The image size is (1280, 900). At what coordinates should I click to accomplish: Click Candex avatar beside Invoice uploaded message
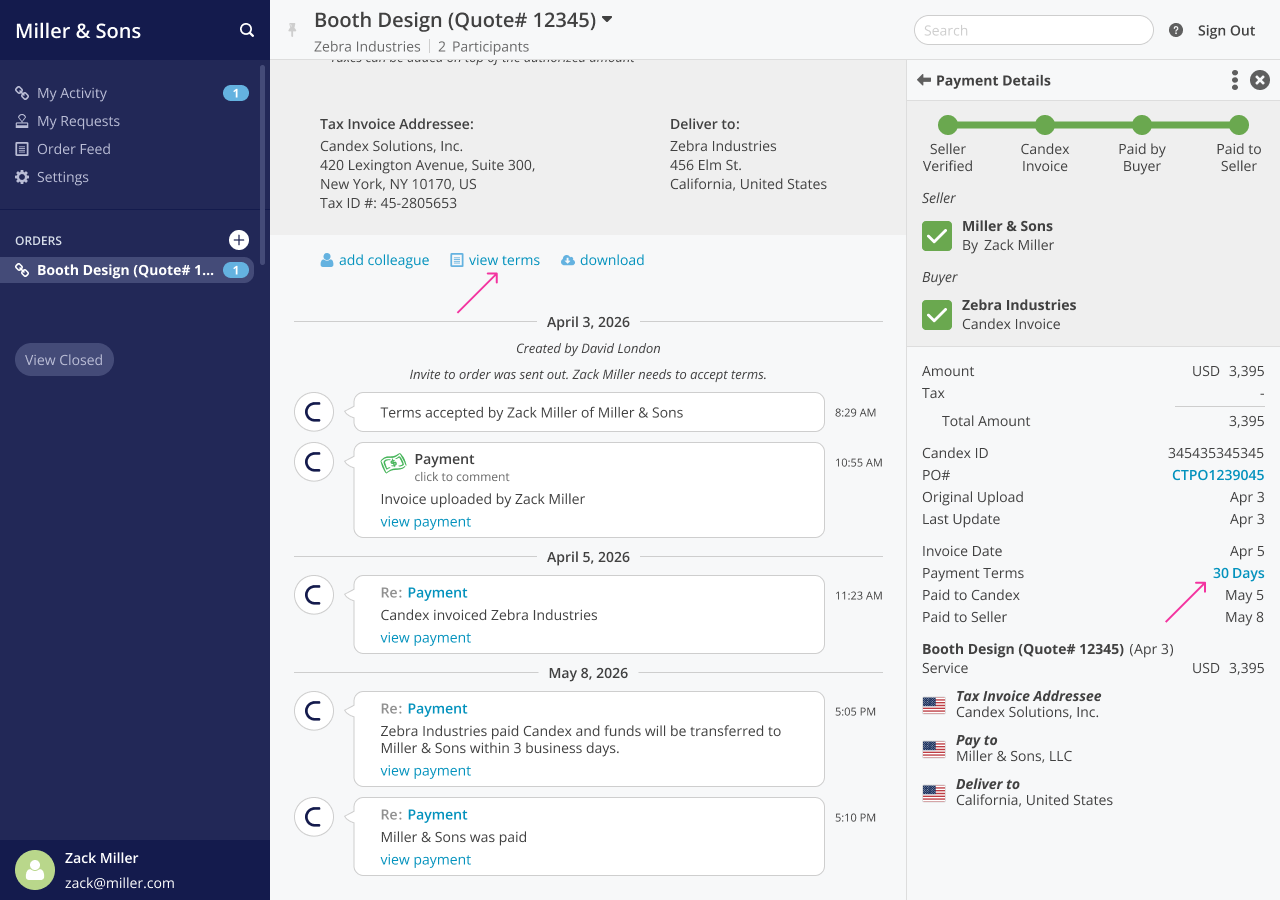tap(314, 462)
